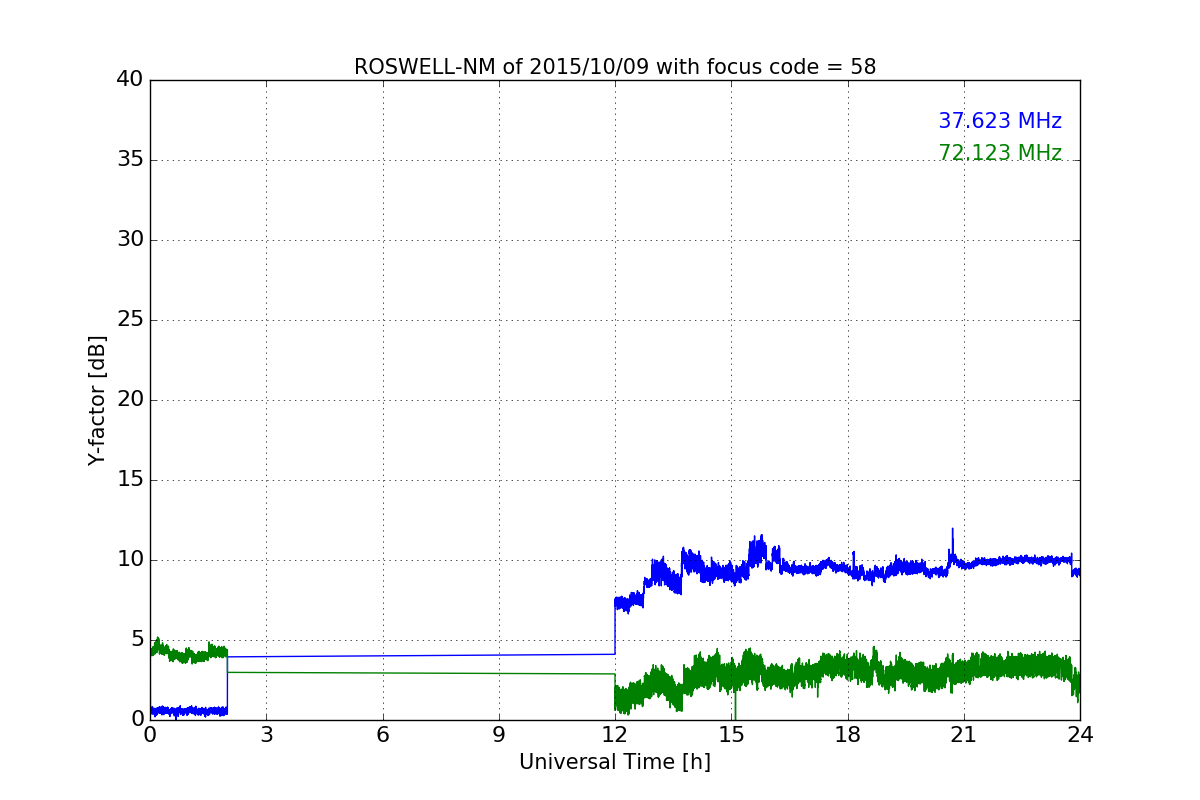Click the y-axis tick label '25'
The height and width of the screenshot is (800, 1200).
pos(130,320)
